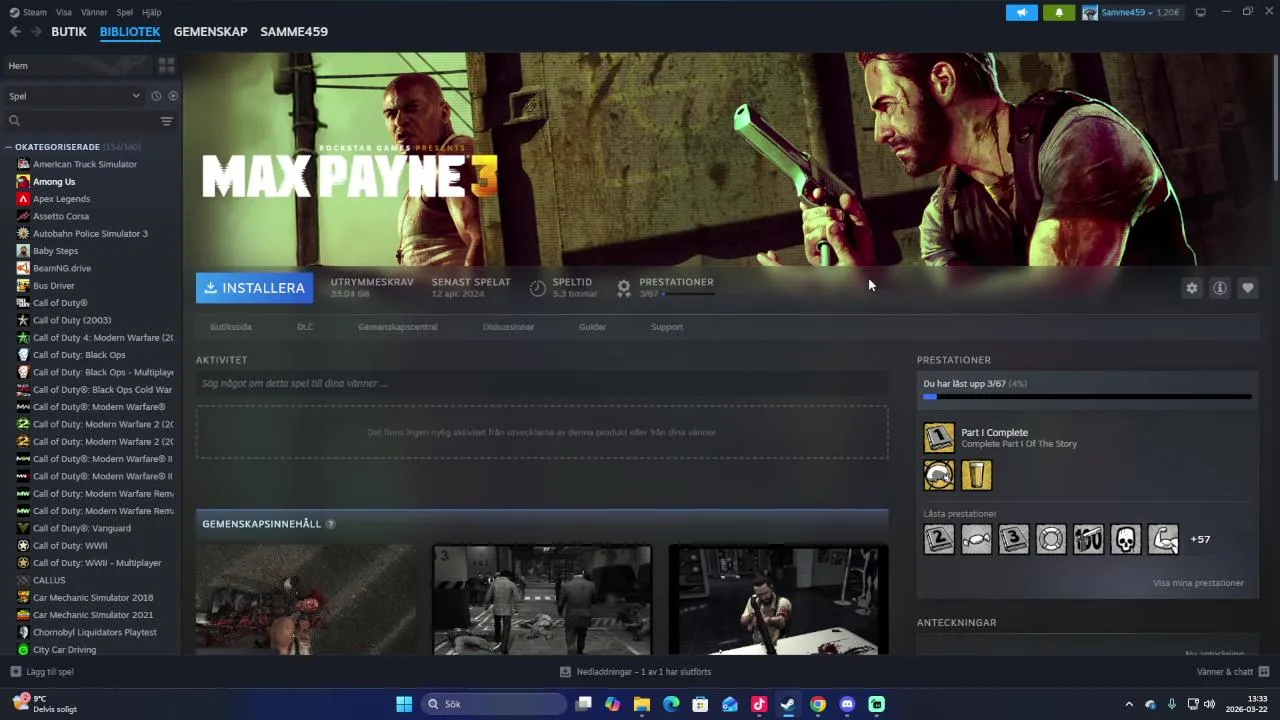Open Discord from the taskbar
1280x720 pixels.
(x=847, y=704)
